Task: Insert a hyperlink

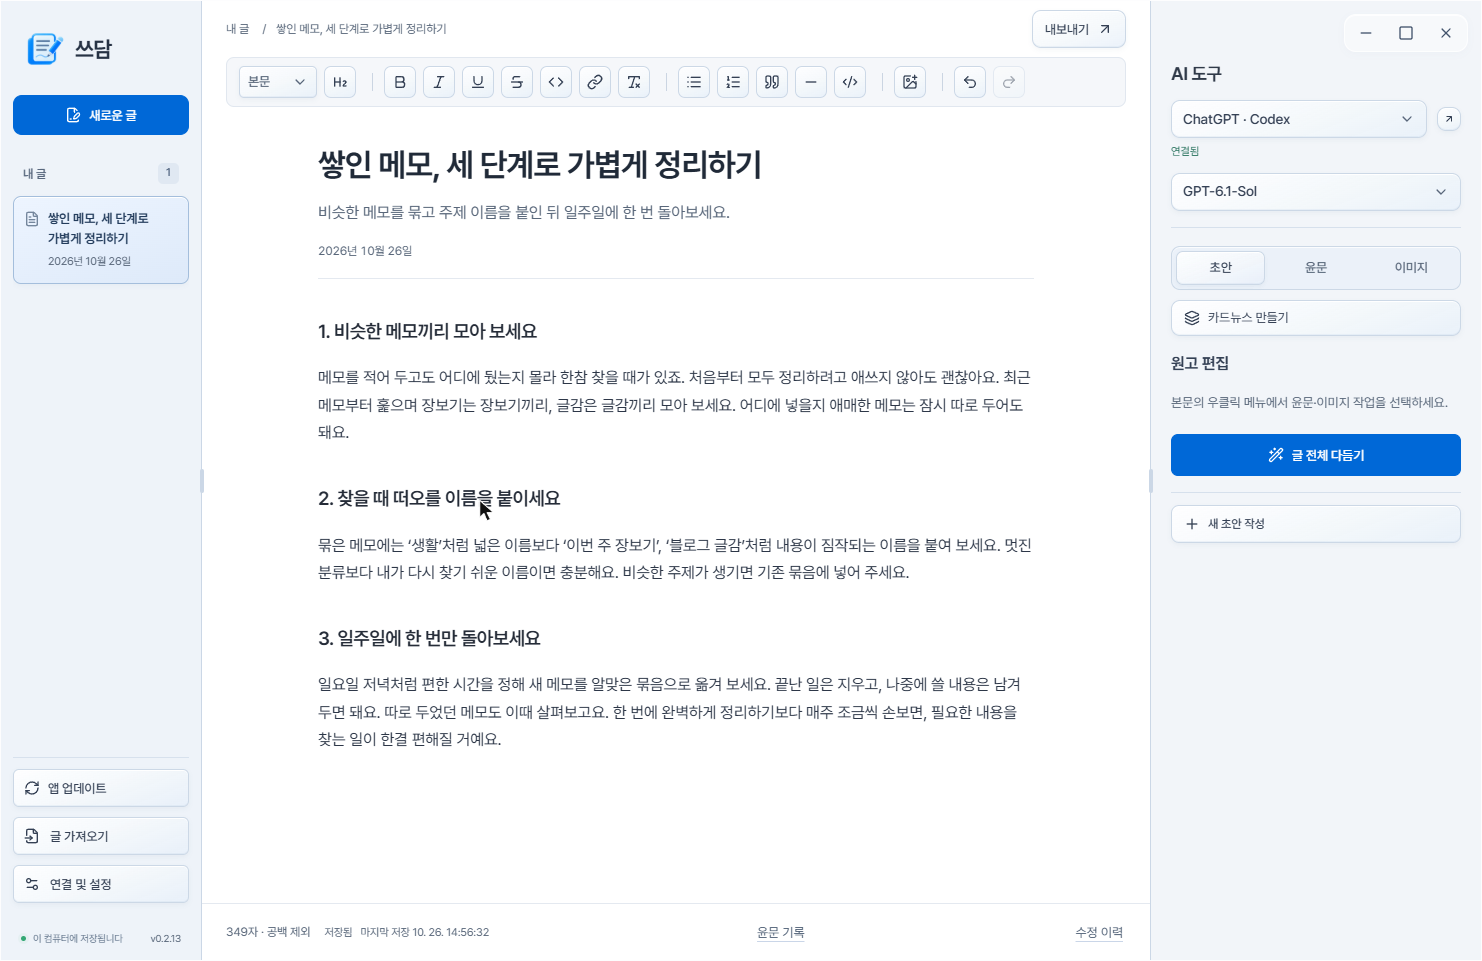Action: pyautogui.click(x=595, y=82)
